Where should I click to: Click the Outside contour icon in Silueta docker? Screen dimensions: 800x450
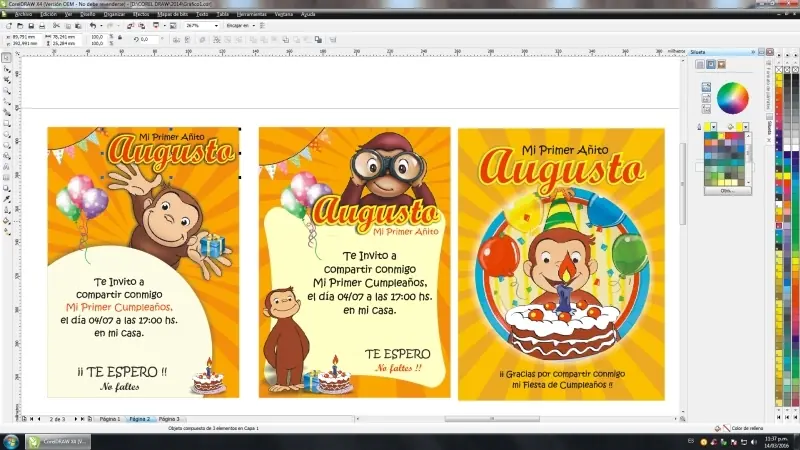[721, 64]
